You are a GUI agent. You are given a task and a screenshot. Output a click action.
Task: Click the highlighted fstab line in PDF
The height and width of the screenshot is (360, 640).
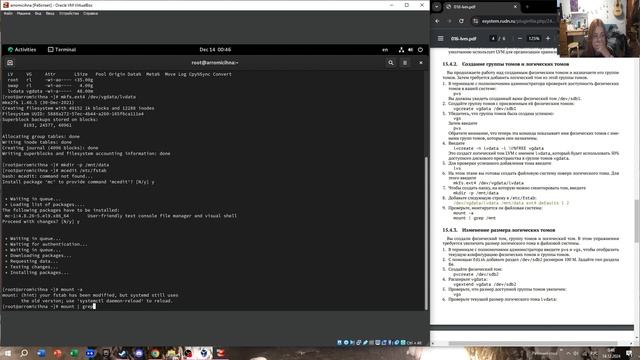click(x=511, y=203)
